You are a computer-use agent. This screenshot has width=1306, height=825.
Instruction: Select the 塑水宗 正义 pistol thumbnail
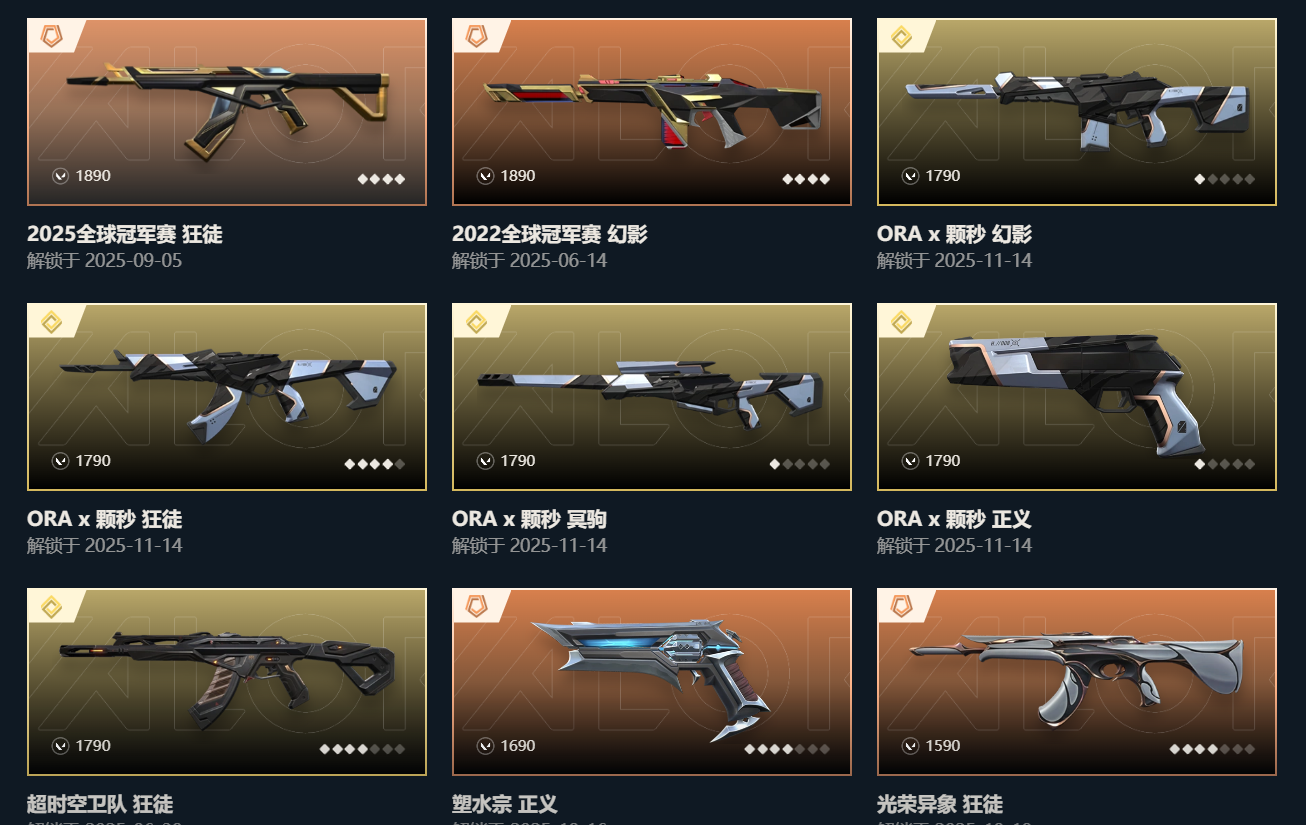point(652,682)
